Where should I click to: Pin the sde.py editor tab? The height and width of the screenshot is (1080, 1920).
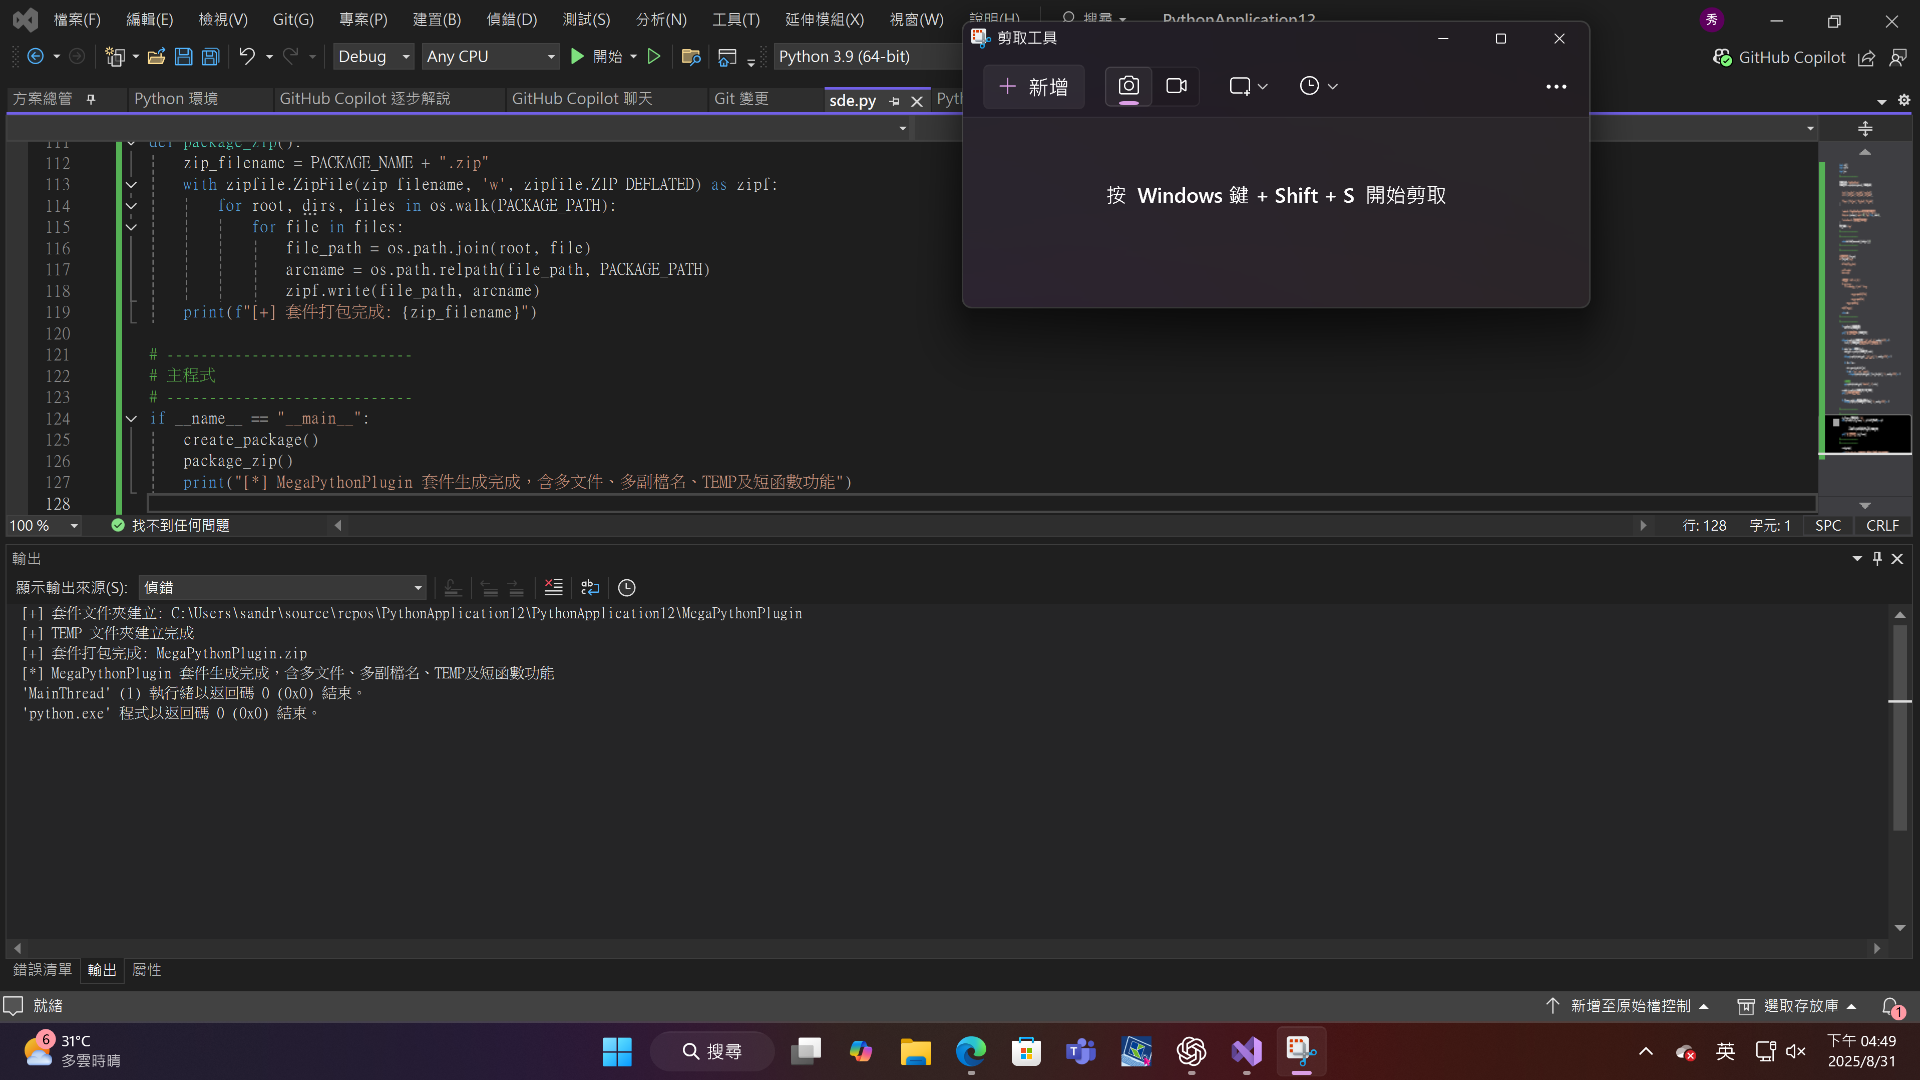coord(894,101)
